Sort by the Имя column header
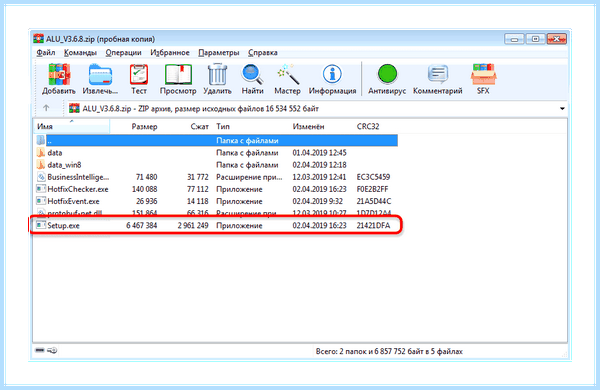Image resolution: width=600 pixels, height=390 pixels. coord(72,126)
